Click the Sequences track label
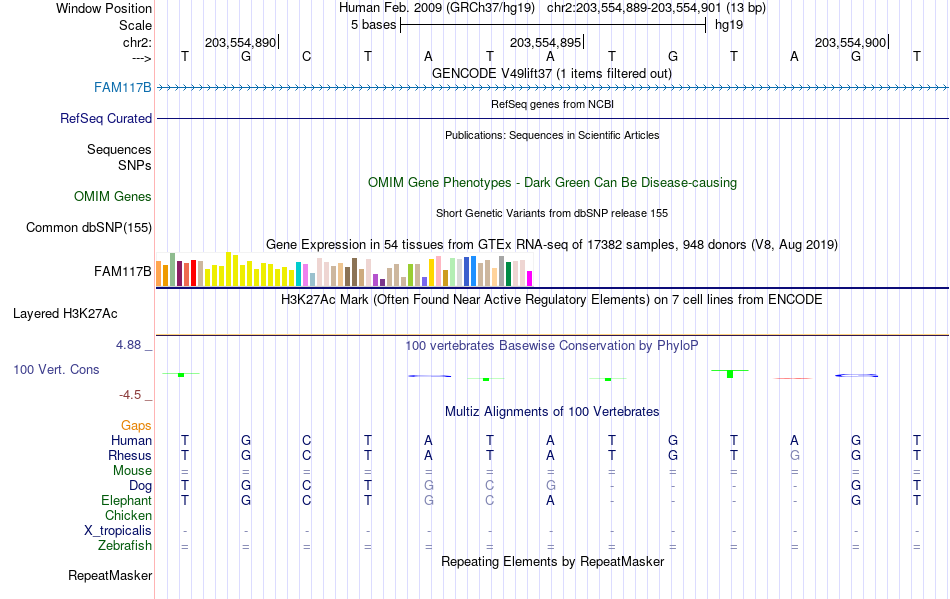The width and height of the screenshot is (950, 599). coord(119,150)
